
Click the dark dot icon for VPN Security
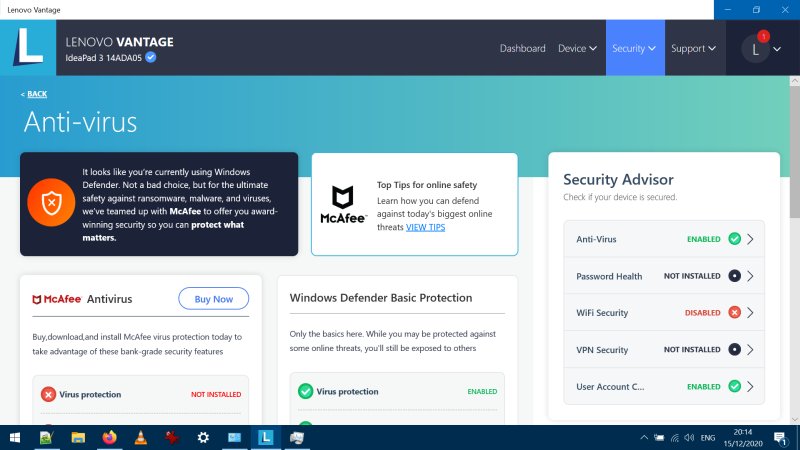click(x=734, y=349)
